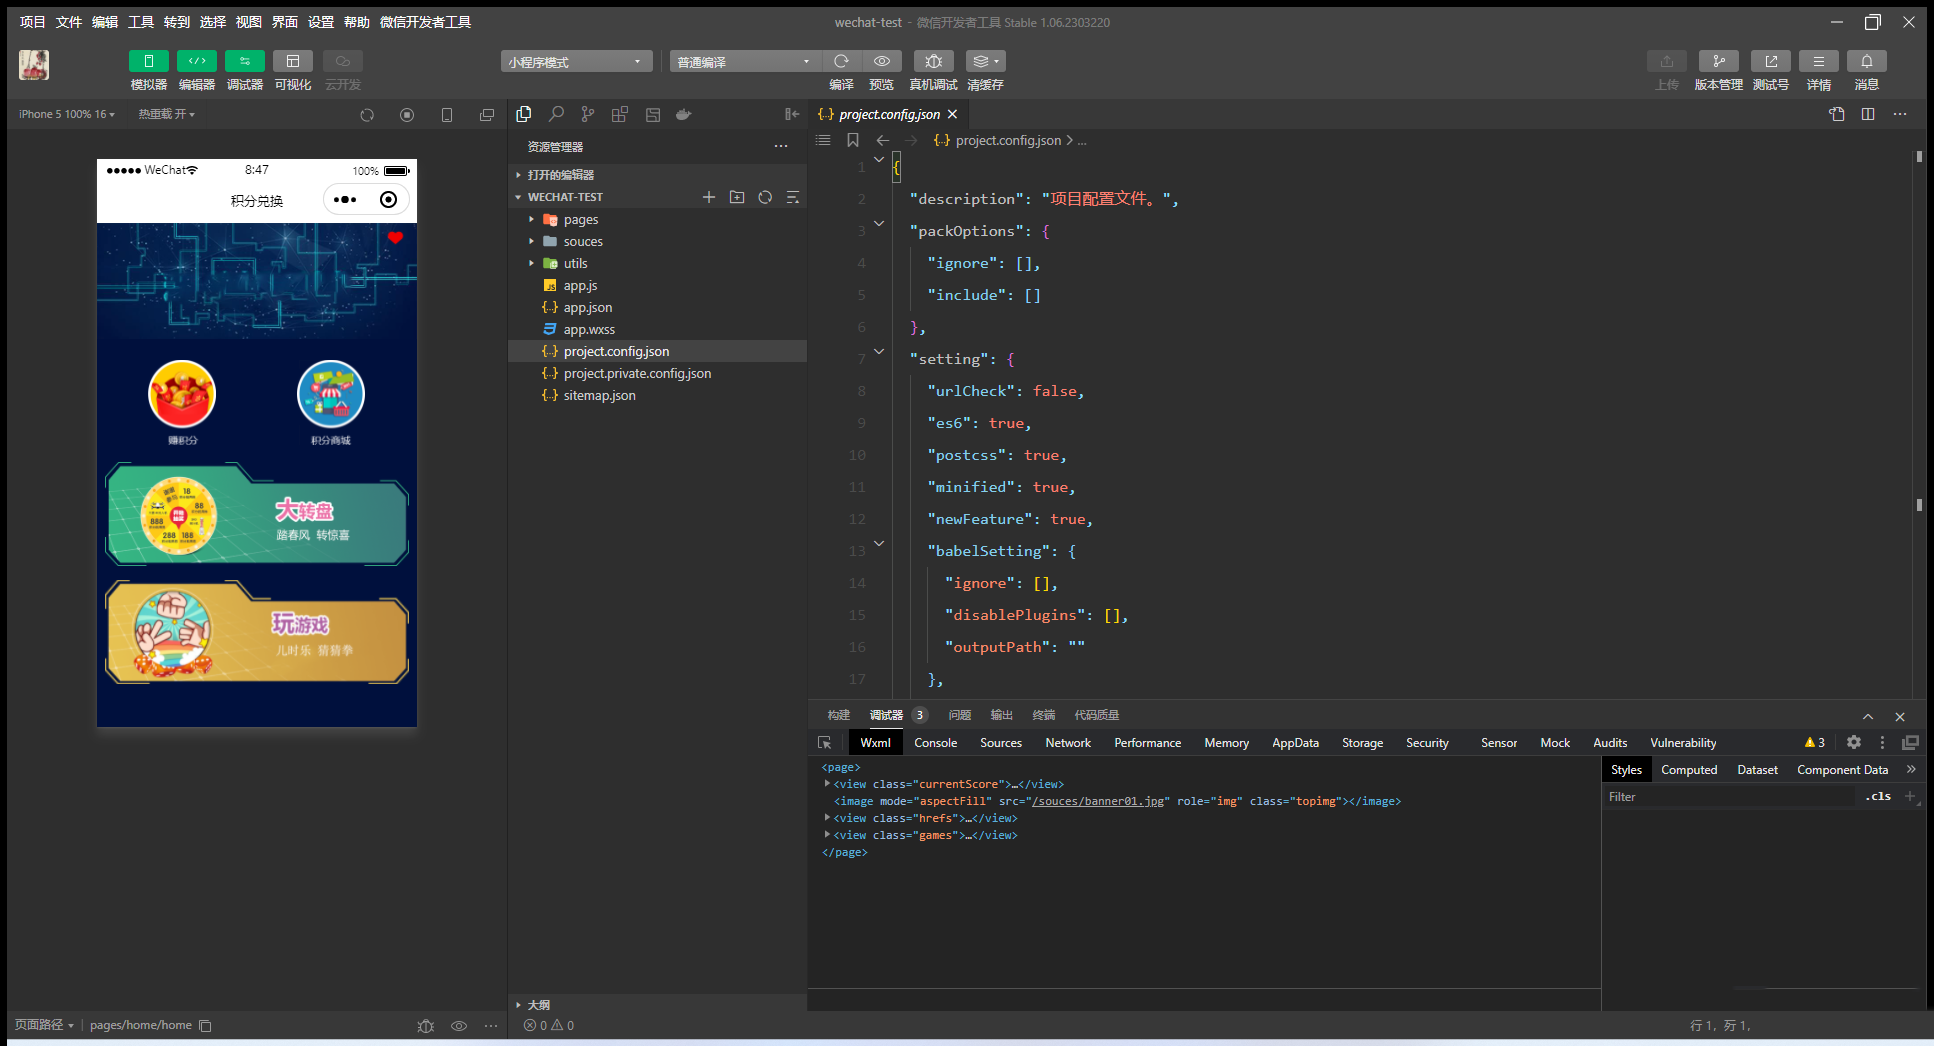1934x1046 pixels.
Task: Click the 清缓存 clear cache icon
Action: (985, 61)
